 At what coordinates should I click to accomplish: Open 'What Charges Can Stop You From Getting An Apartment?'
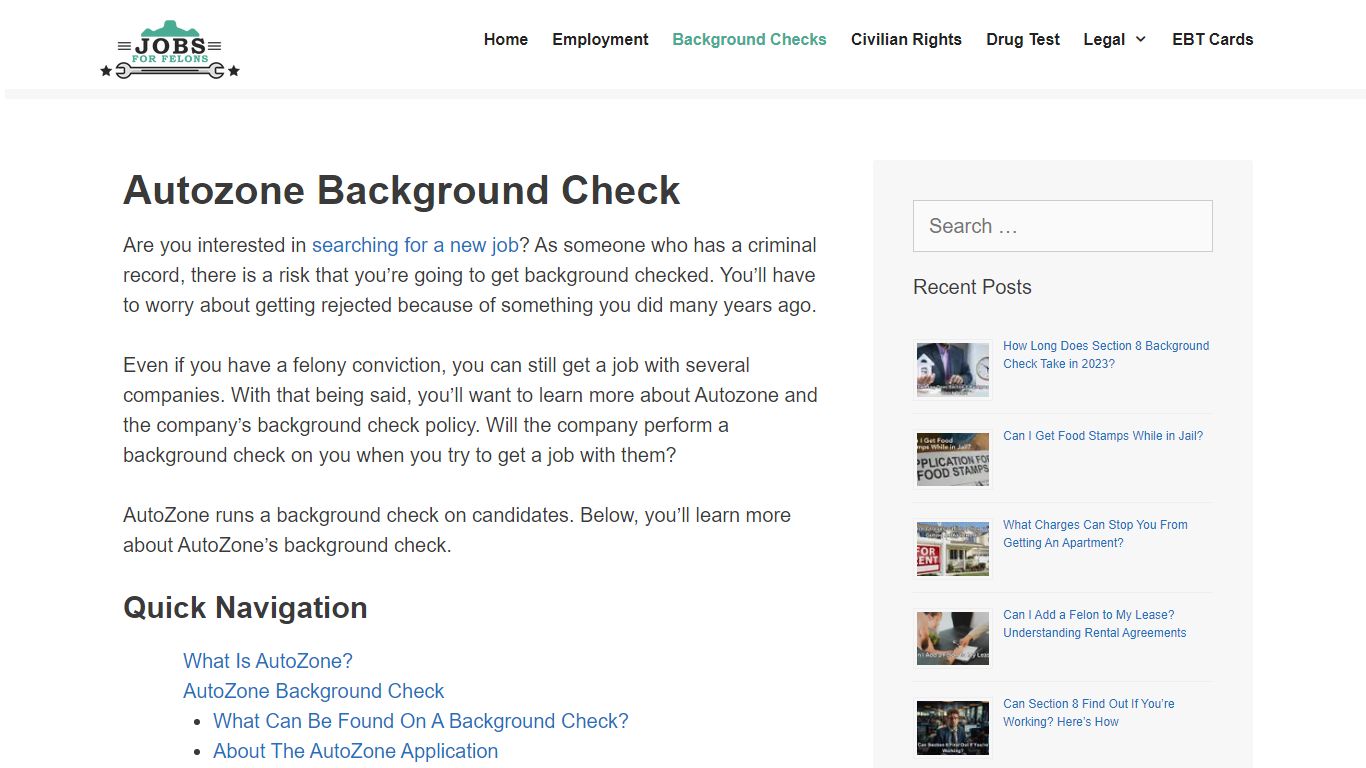(1095, 534)
